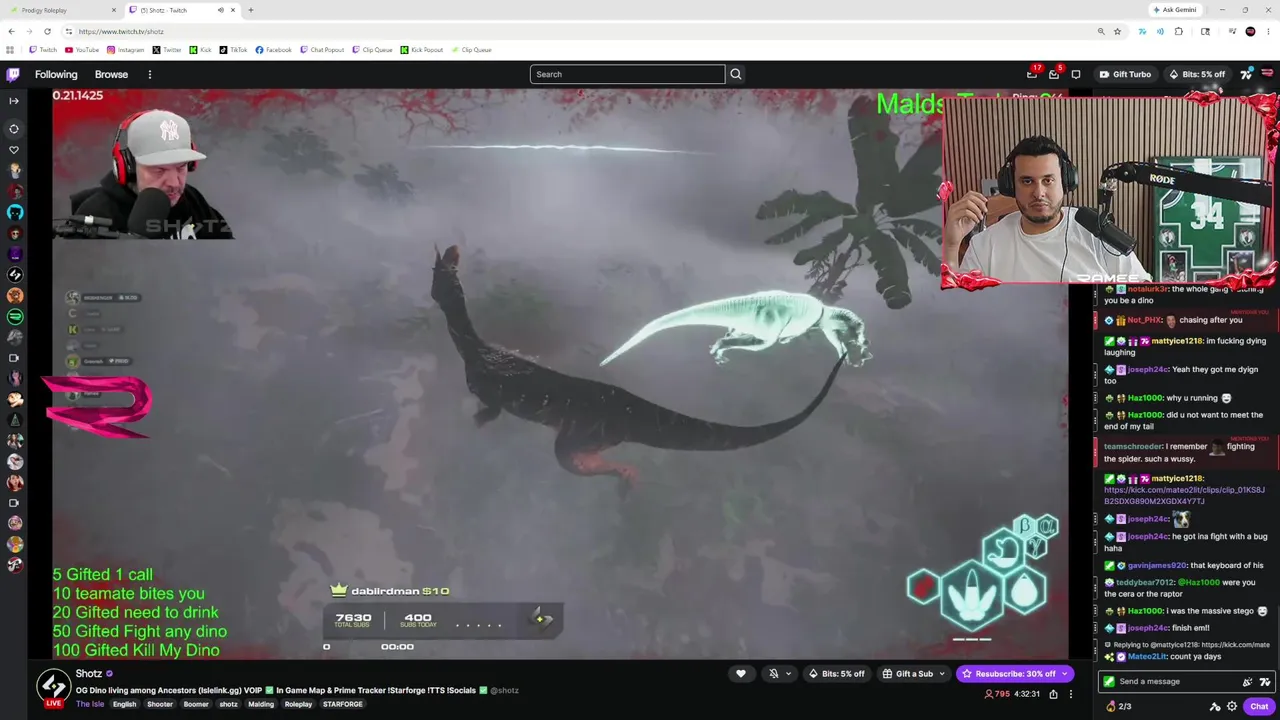Open the mattyice1218 kick.com clip link in chat
This screenshot has height=720, width=1280.
pyautogui.click(x=1184, y=495)
